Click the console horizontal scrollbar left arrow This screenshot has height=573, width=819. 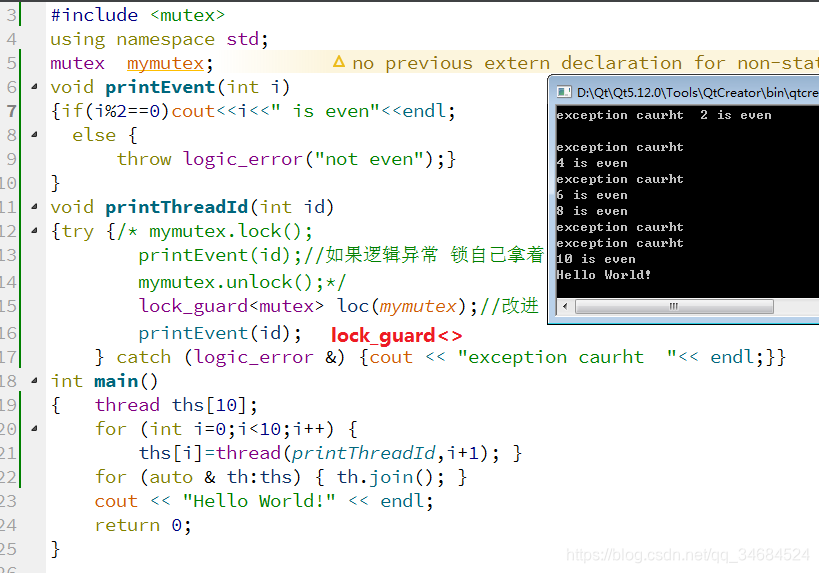565,307
